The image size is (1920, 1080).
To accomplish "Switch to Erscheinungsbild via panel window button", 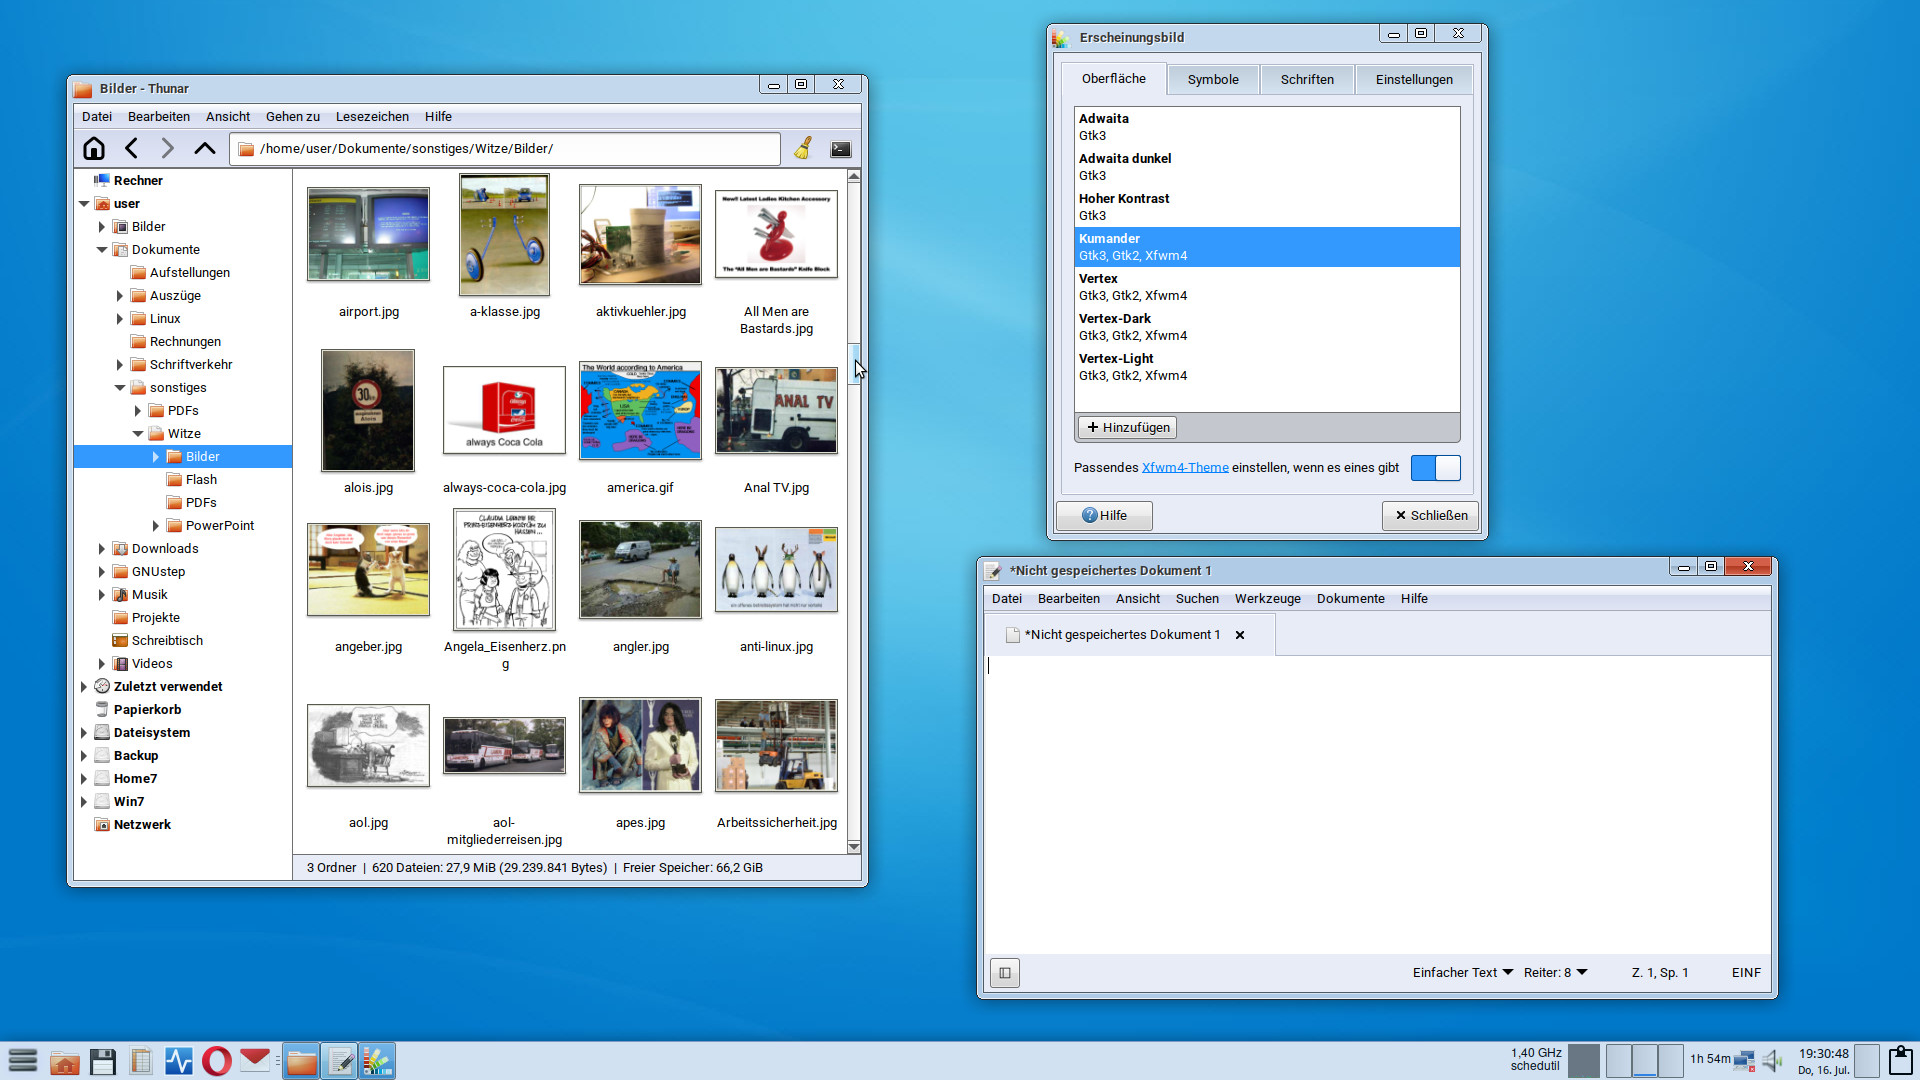I will pyautogui.click(x=377, y=1061).
